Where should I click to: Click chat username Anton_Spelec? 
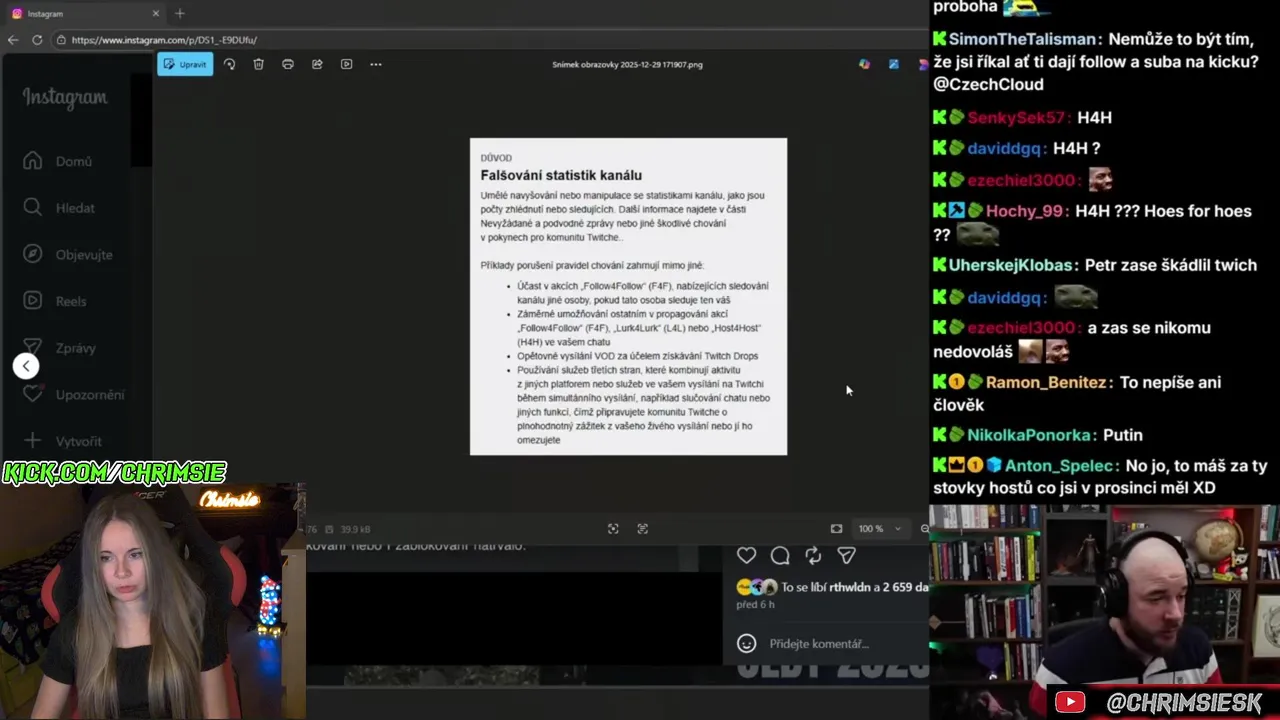1059,465
